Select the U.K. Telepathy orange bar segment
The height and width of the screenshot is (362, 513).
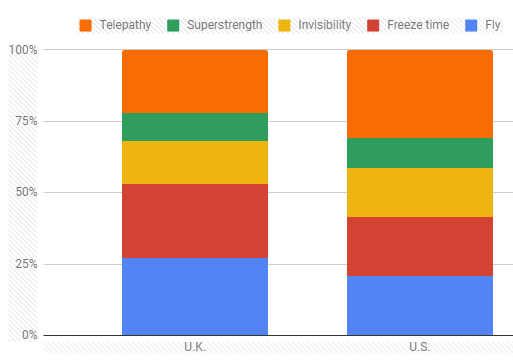point(195,81)
